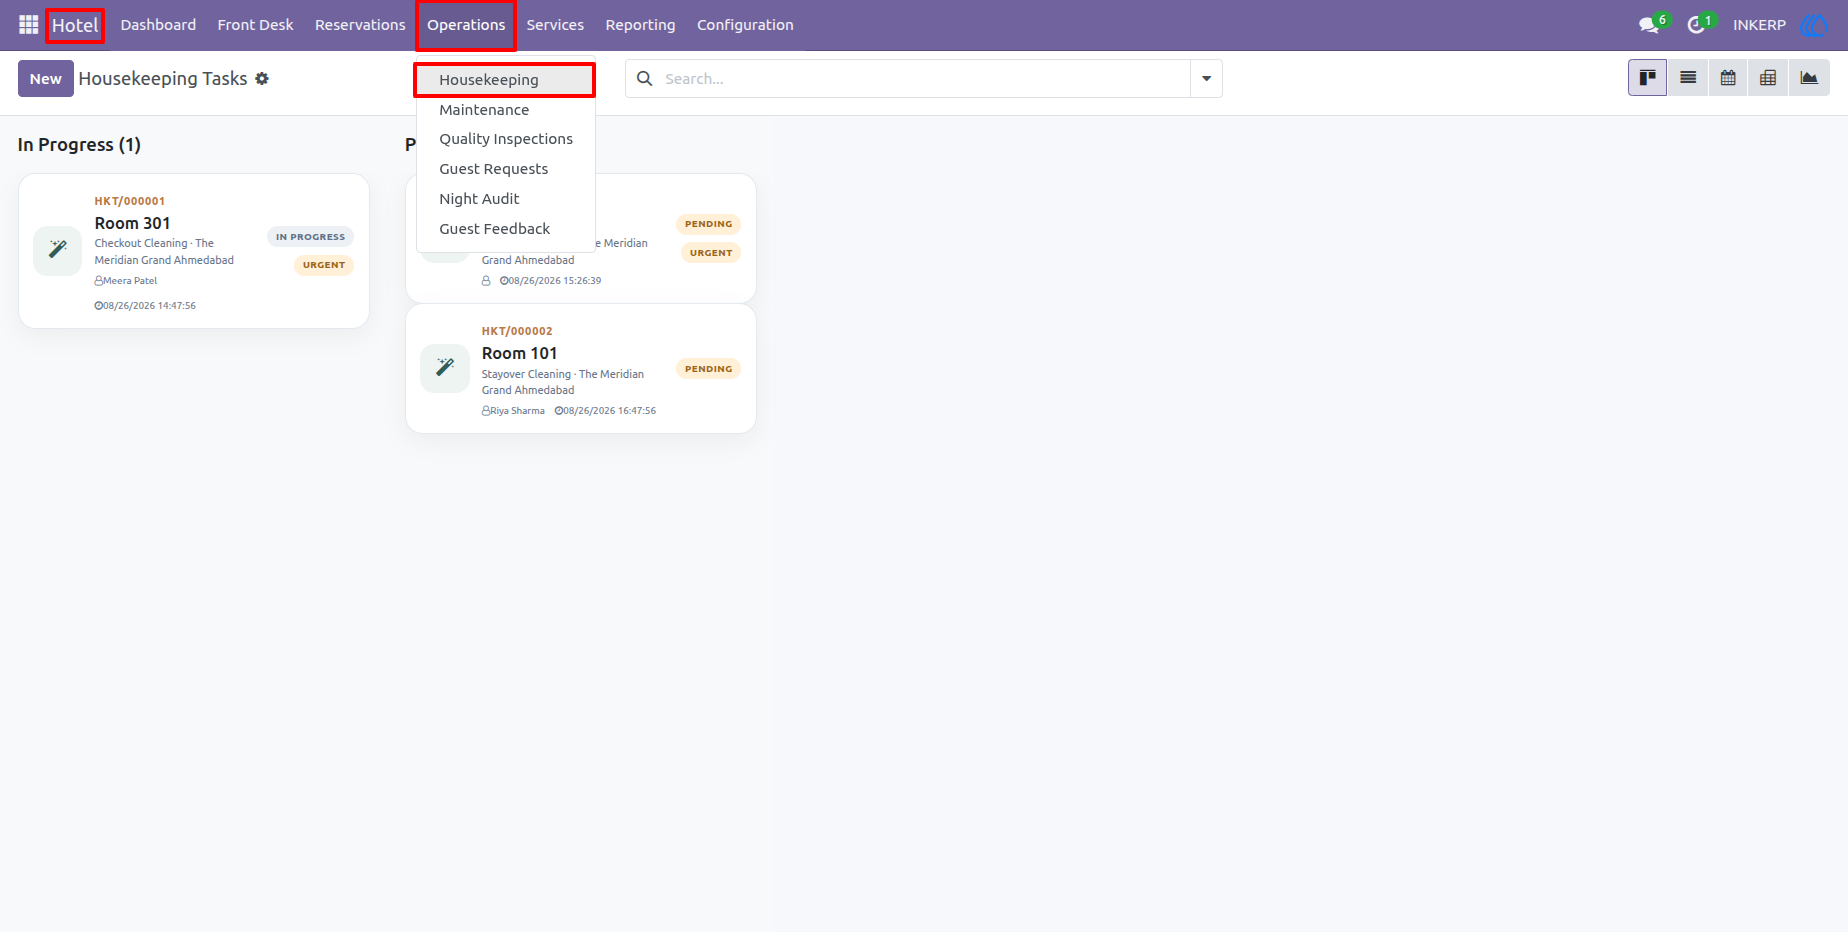Click the Hotel app title
Screen dimensions: 1848x932
point(75,25)
